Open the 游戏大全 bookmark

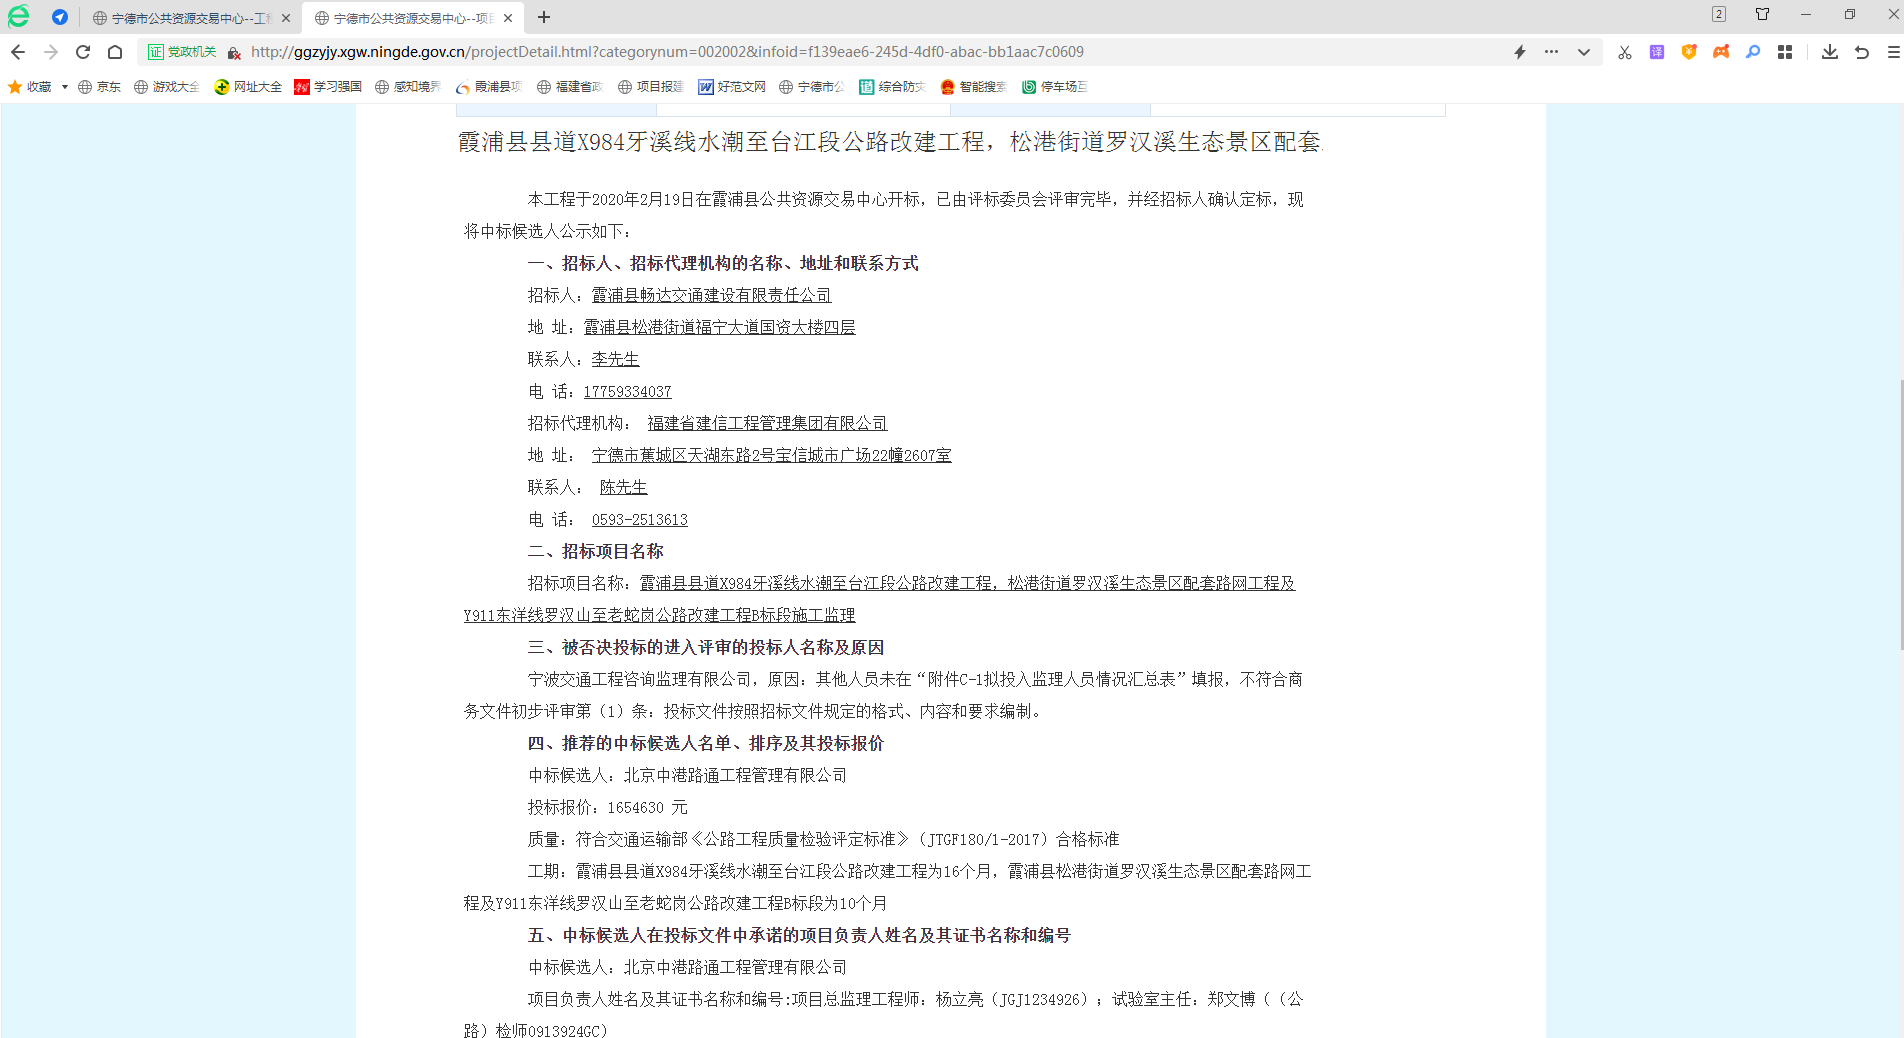pyautogui.click(x=167, y=87)
